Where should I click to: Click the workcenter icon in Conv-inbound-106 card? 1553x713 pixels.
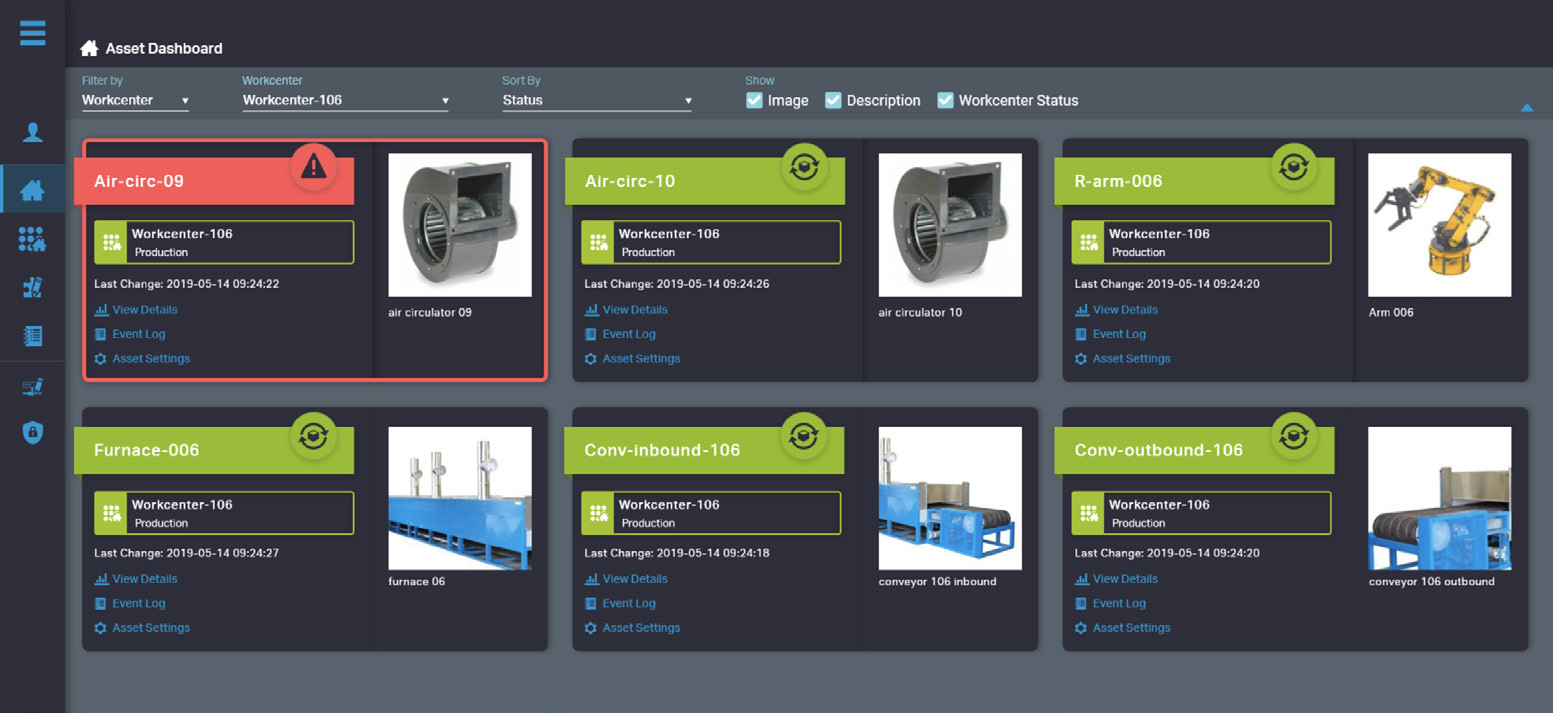click(x=598, y=513)
